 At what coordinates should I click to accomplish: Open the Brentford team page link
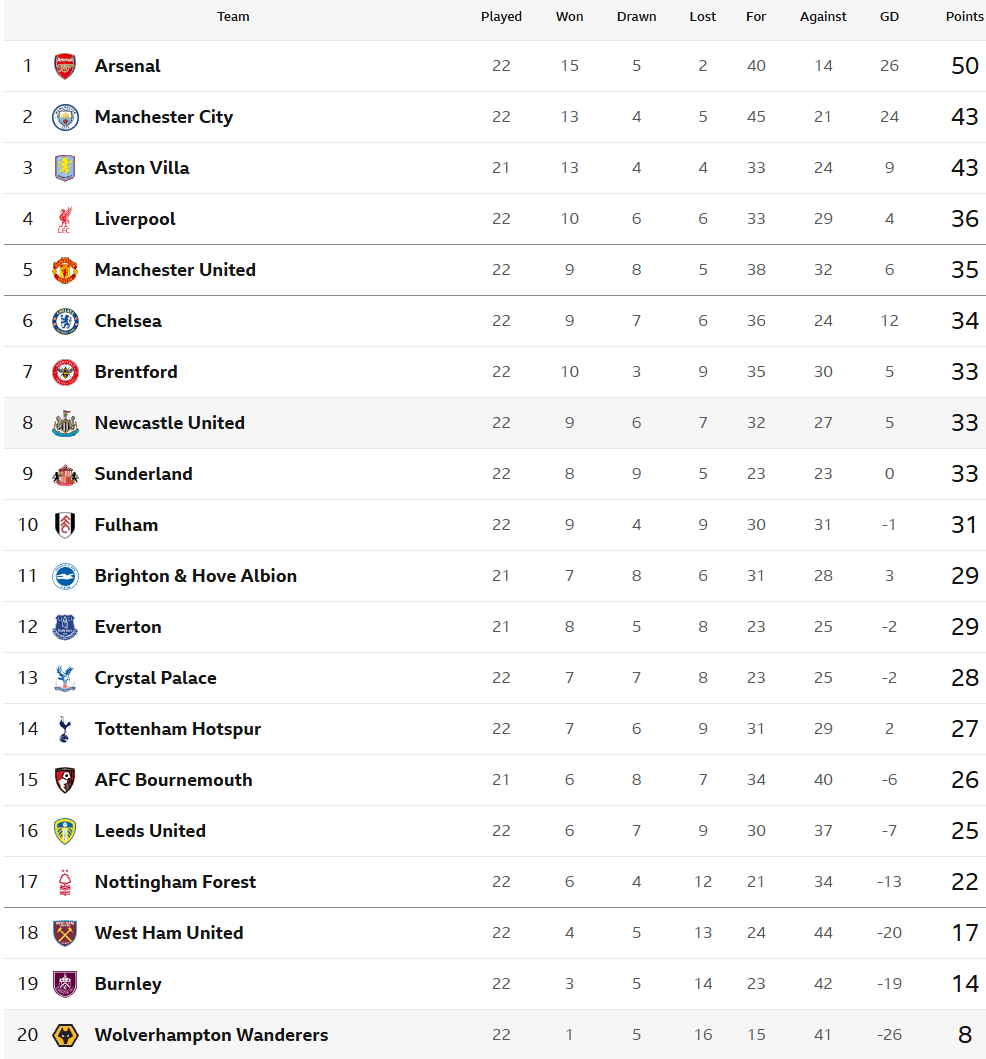[x=136, y=372]
